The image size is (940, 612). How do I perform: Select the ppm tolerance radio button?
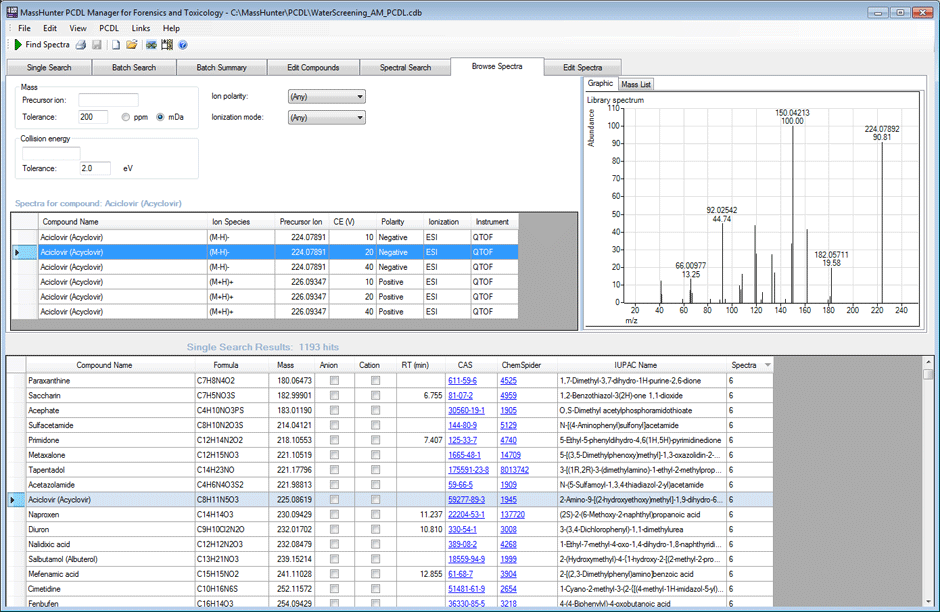click(x=125, y=117)
